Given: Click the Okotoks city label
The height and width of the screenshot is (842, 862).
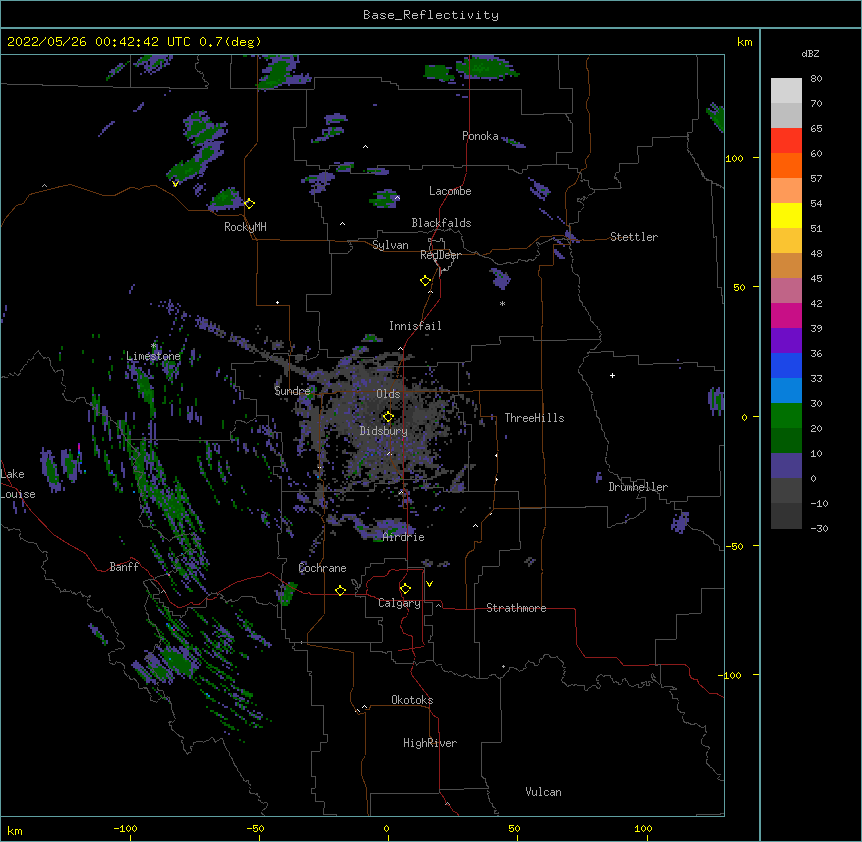Looking at the screenshot, I should 412,700.
